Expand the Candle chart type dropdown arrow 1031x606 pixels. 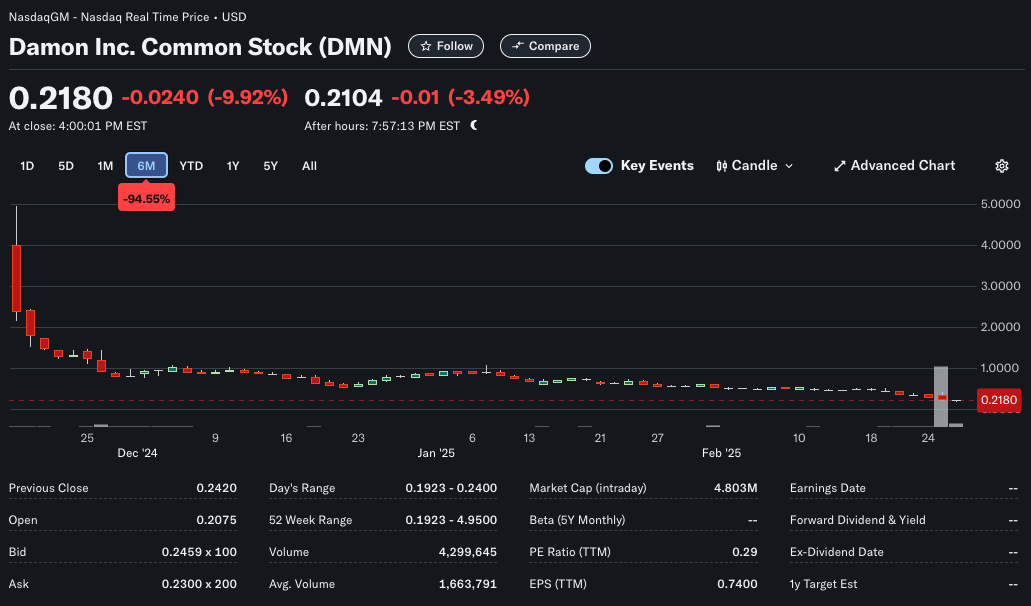[789, 166]
